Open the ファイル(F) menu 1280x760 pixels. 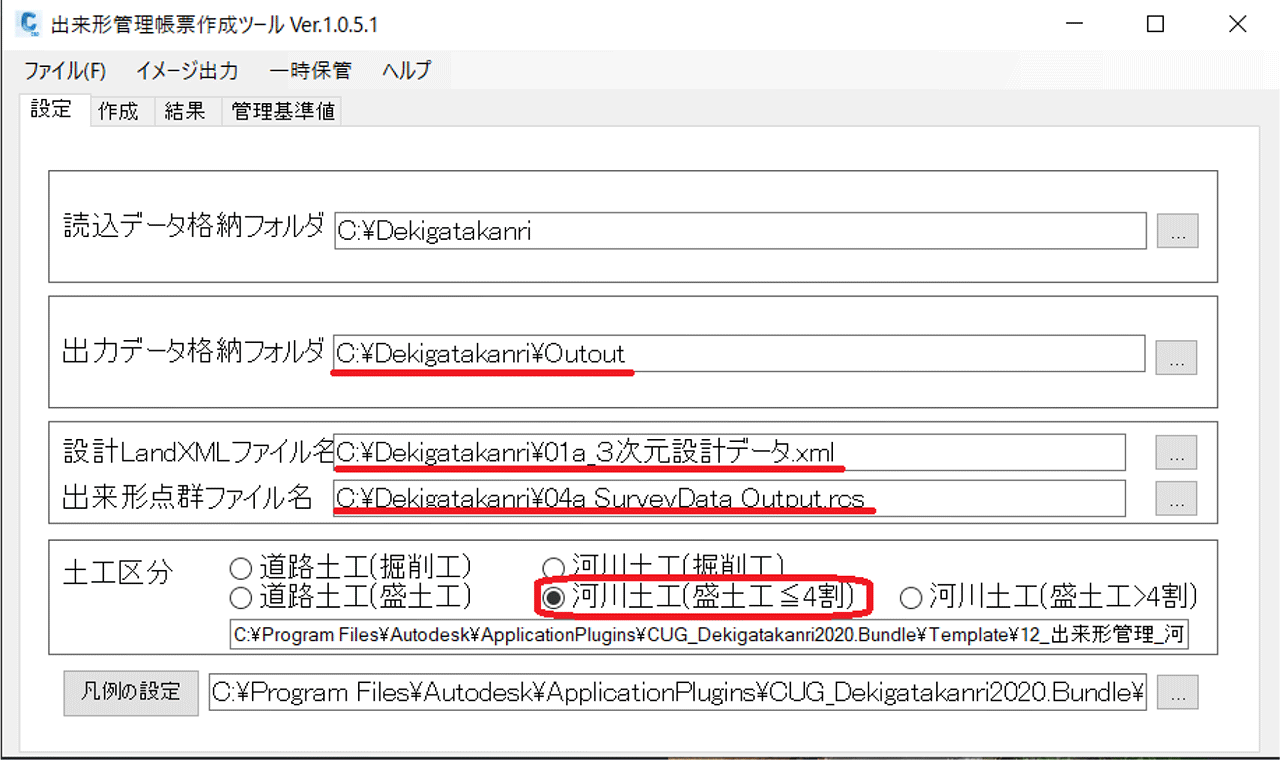coord(65,71)
